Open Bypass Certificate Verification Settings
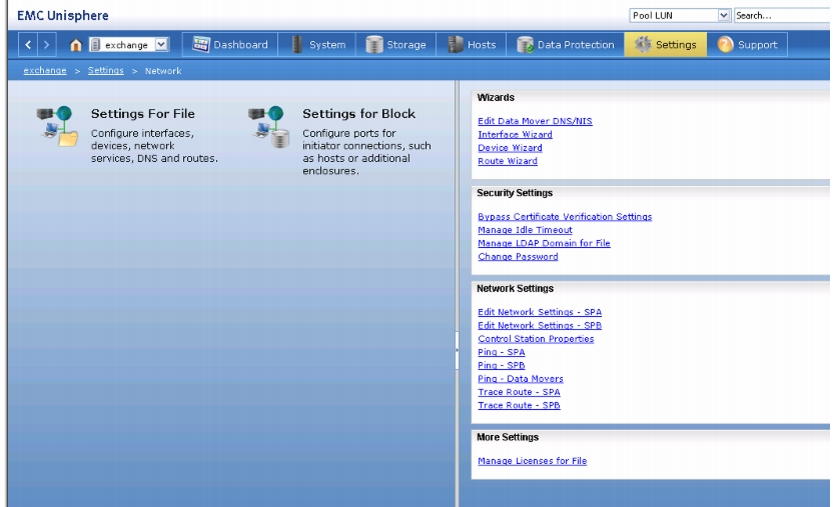Image resolution: width=837 pixels, height=507 pixels. [x=565, y=217]
